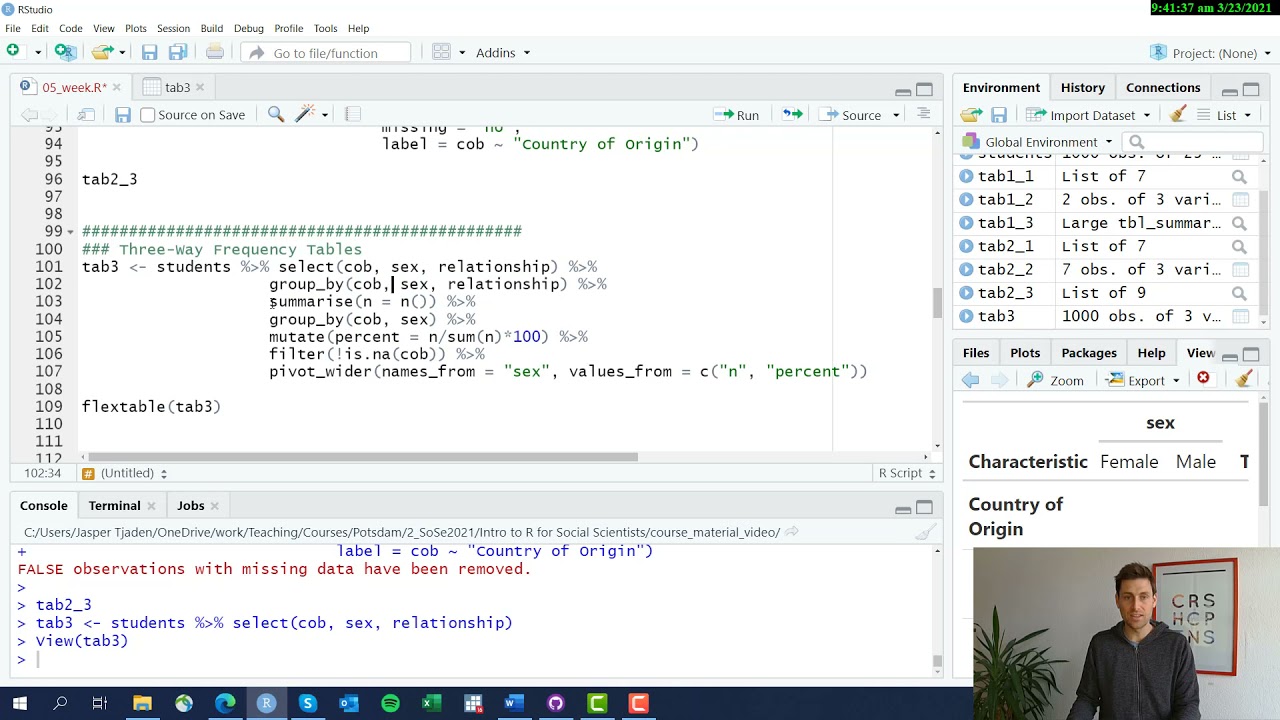The width and height of the screenshot is (1280, 720).
Task: Open the Jobs tab
Action: [x=190, y=506]
